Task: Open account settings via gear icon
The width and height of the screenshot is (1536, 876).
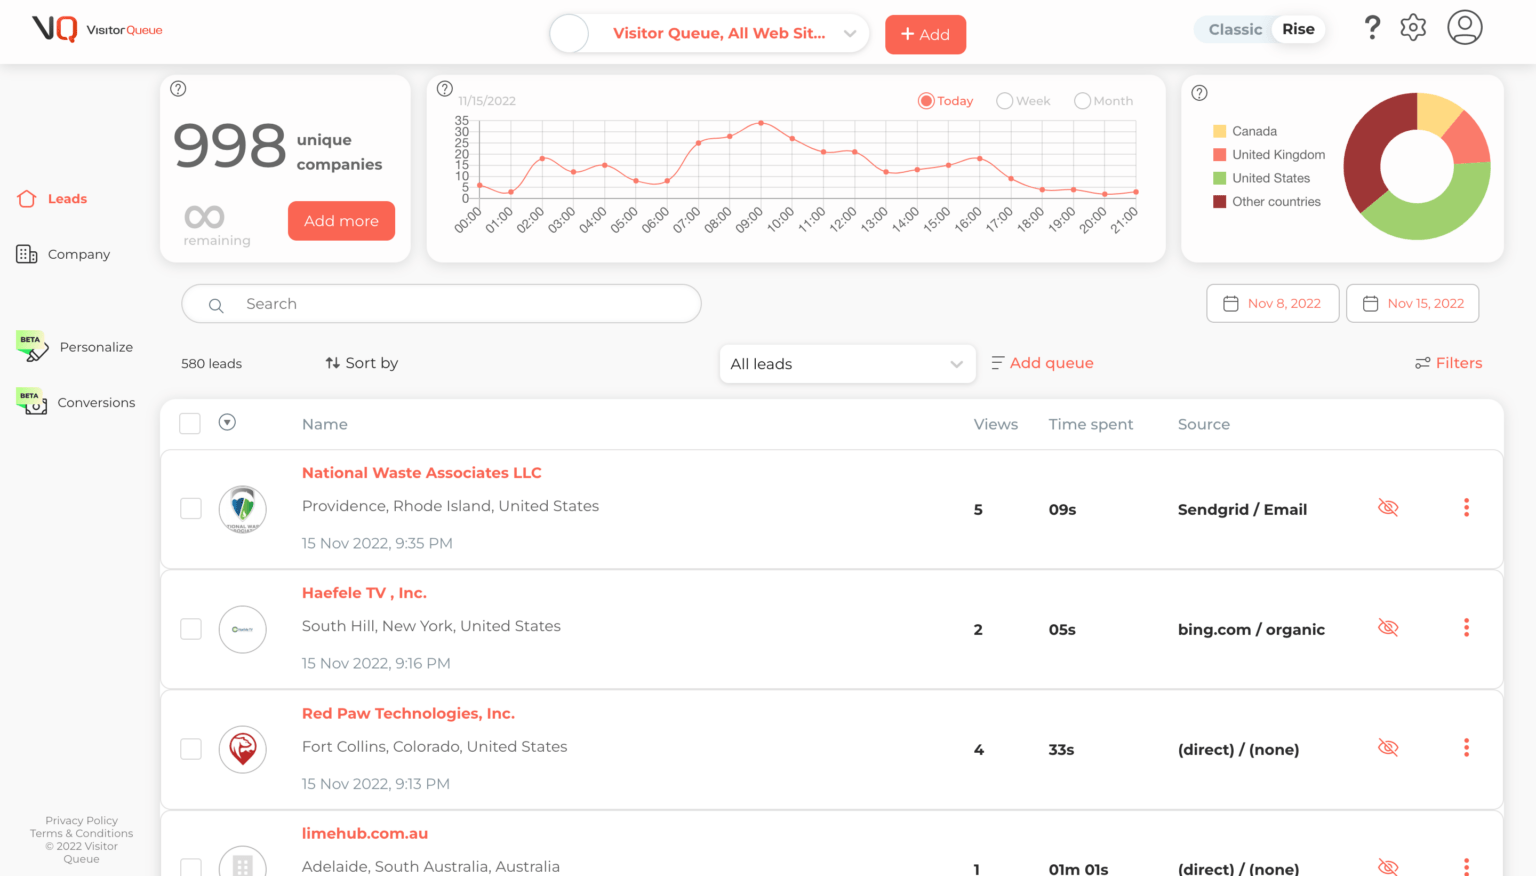Action: pos(1413,28)
